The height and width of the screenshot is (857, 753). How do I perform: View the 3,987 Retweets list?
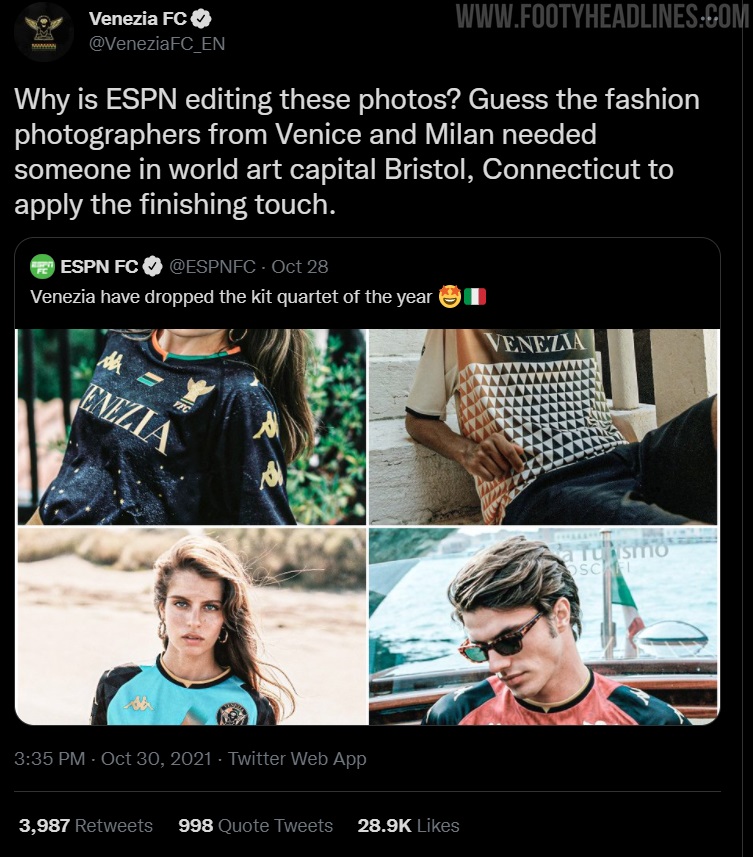86,825
